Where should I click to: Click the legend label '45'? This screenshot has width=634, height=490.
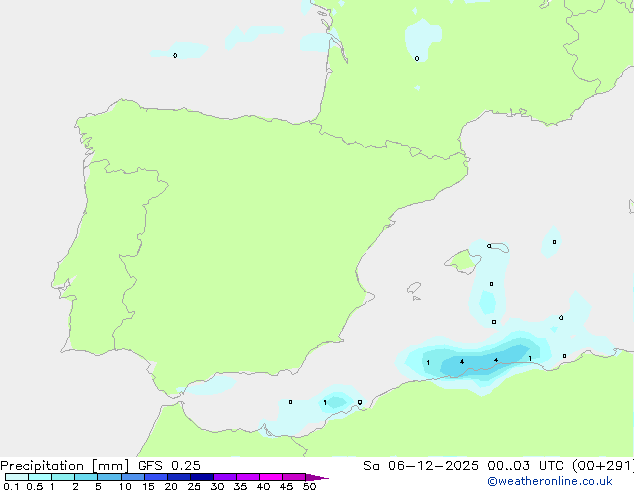click(286, 486)
